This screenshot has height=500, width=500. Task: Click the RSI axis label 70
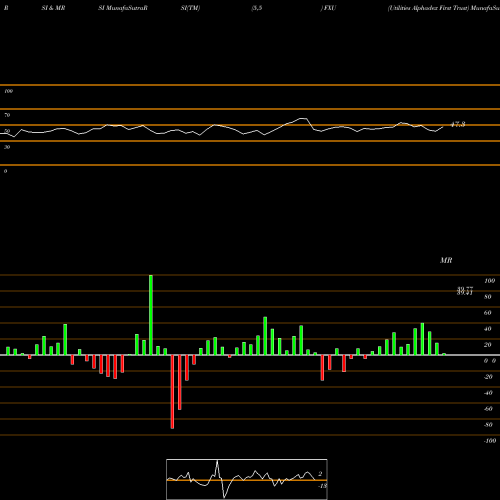click(7, 115)
